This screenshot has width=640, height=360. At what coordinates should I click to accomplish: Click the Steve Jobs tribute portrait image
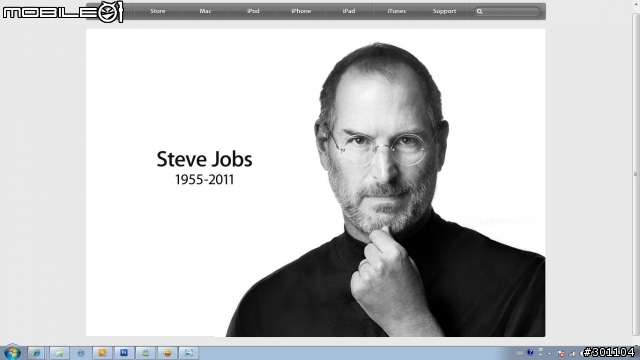(316, 182)
